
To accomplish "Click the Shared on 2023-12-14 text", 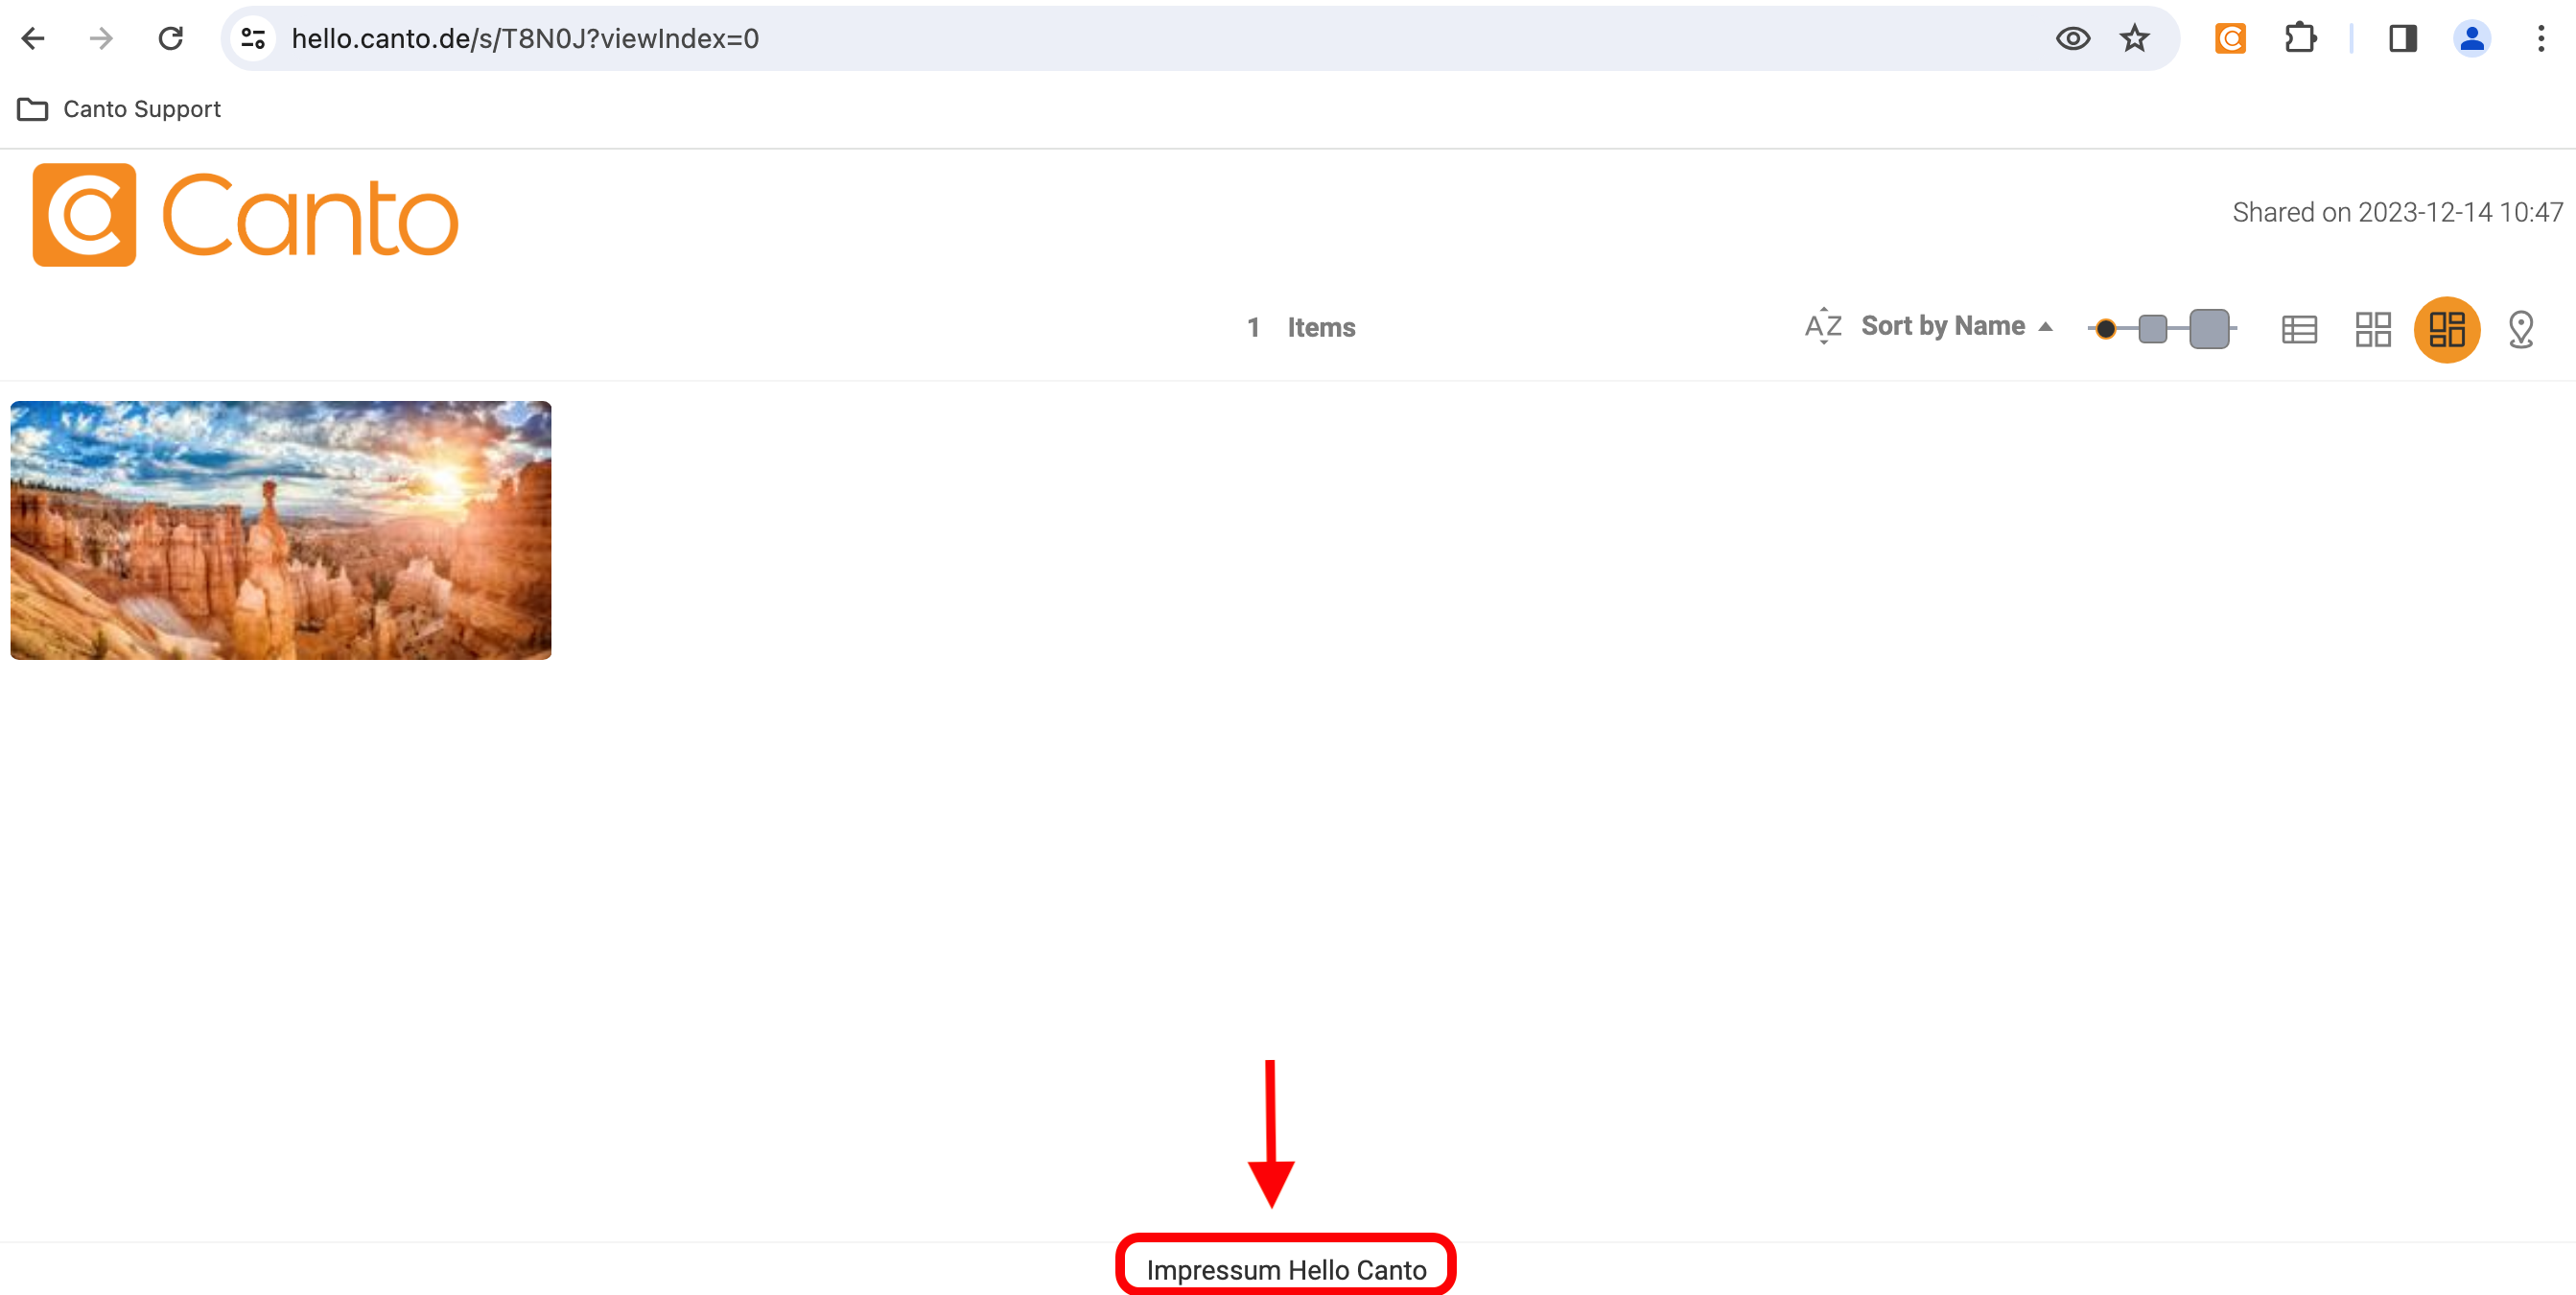I will [2397, 212].
